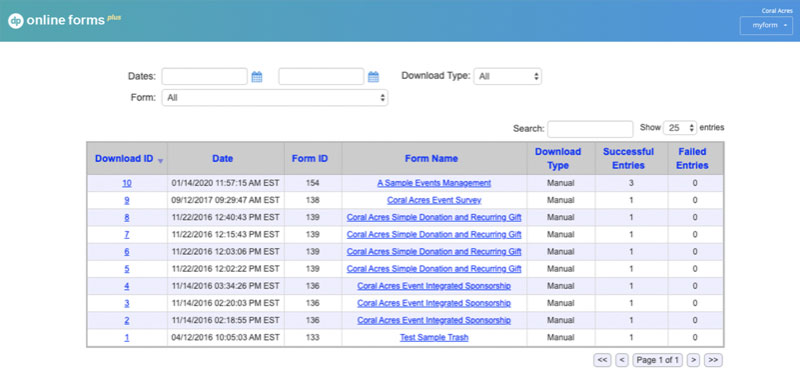Click Coral Acres organization name text
Viewport: 800px width, 378px height.
(x=777, y=10)
